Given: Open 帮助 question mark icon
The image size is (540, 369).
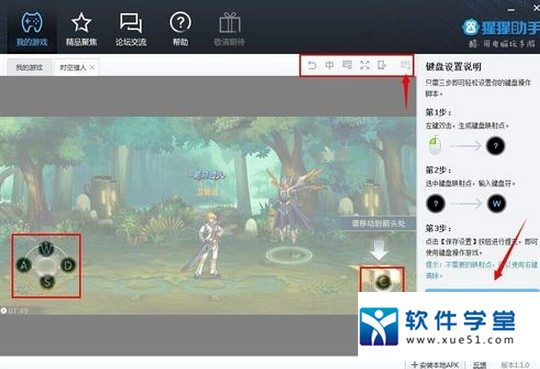Looking at the screenshot, I should pyautogui.click(x=180, y=29).
